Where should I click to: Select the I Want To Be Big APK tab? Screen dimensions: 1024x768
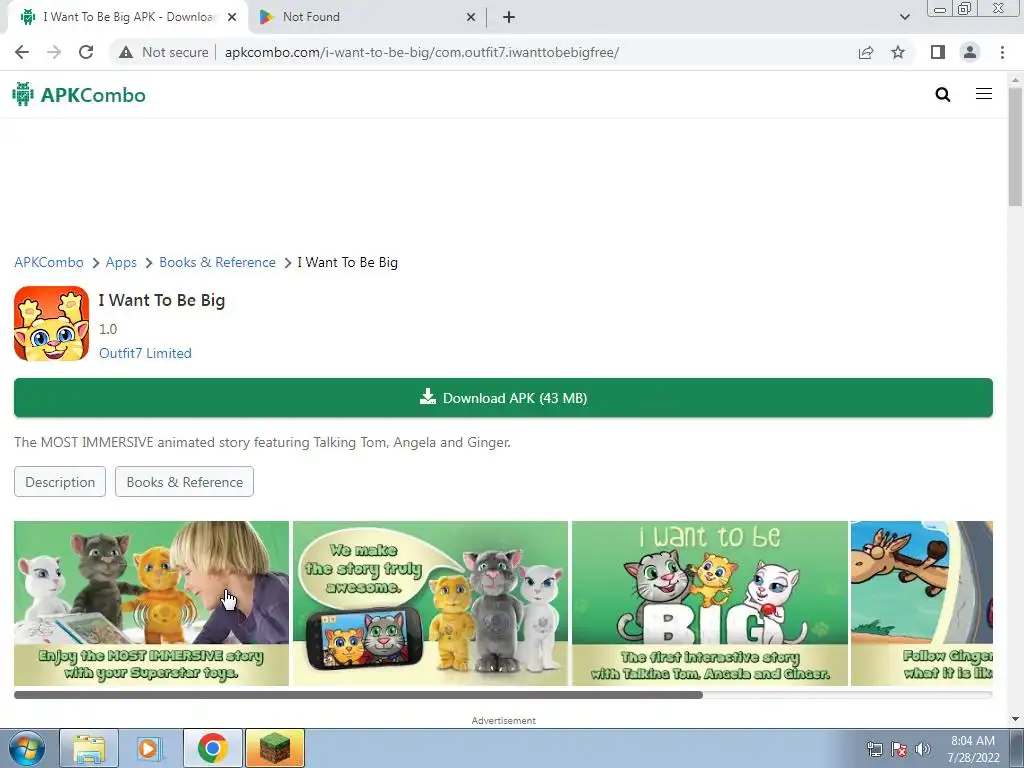129,17
